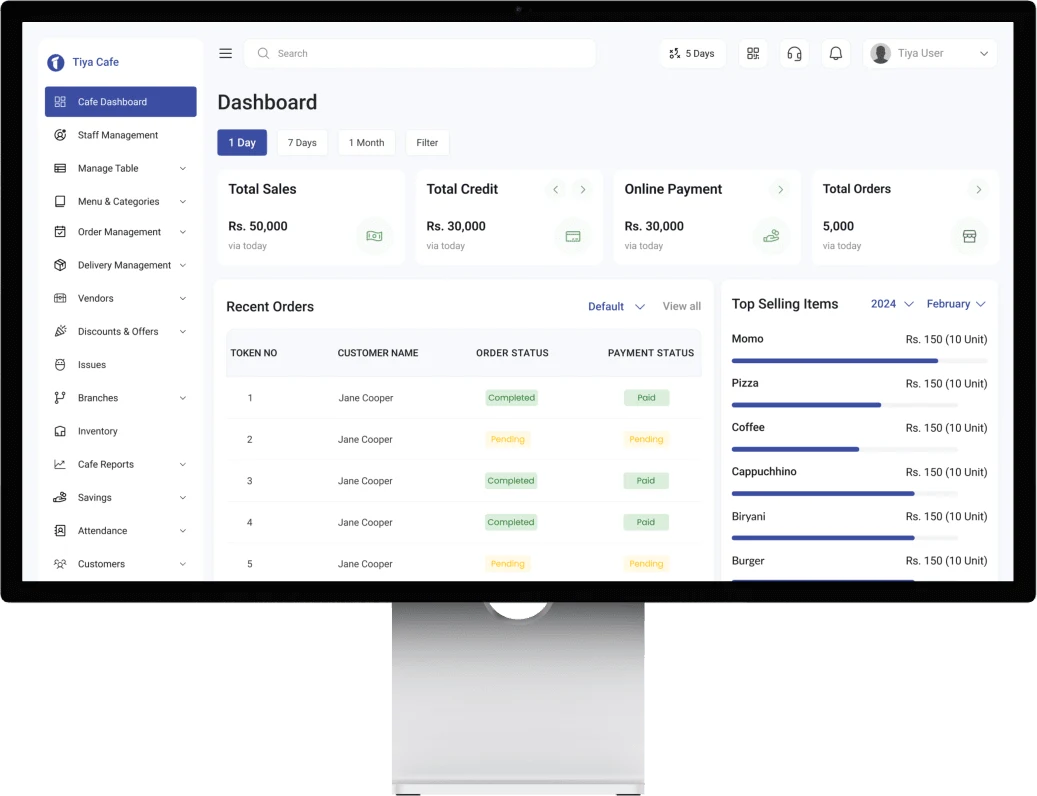Click the headset support icon
Viewport: 1037px width, 796px height.
click(794, 54)
